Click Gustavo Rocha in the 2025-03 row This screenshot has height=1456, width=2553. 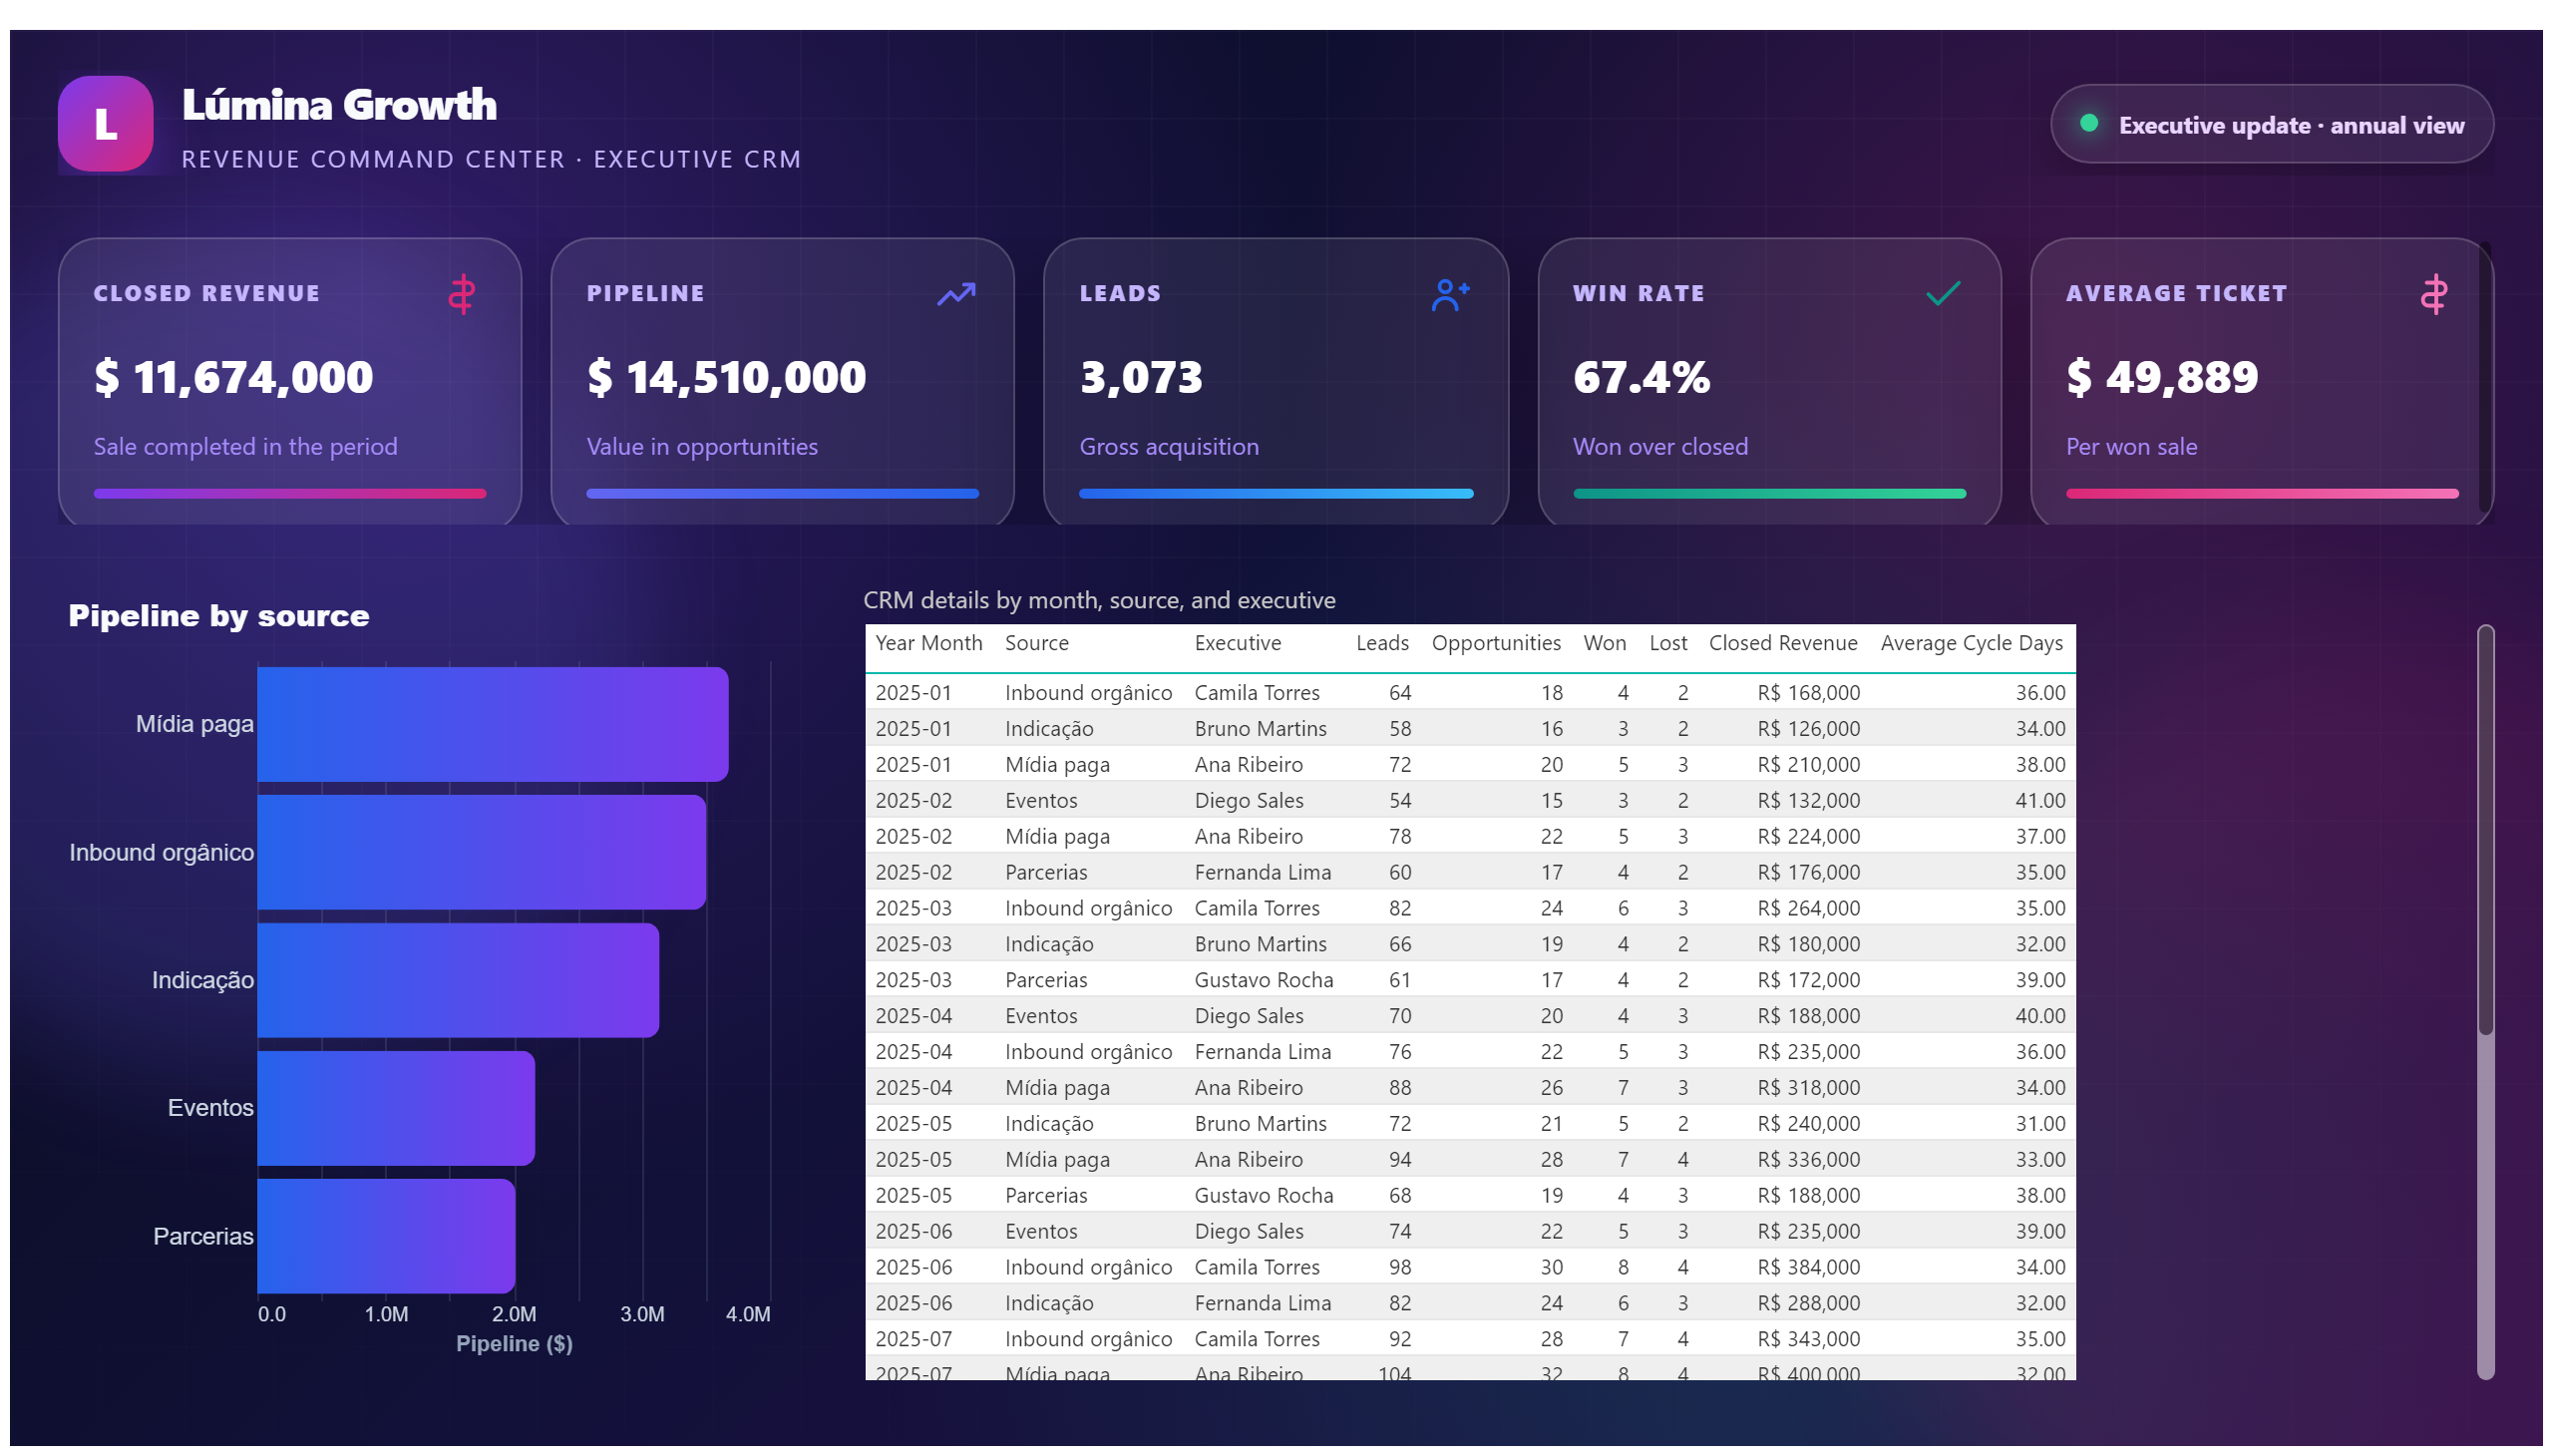pyautogui.click(x=1263, y=980)
